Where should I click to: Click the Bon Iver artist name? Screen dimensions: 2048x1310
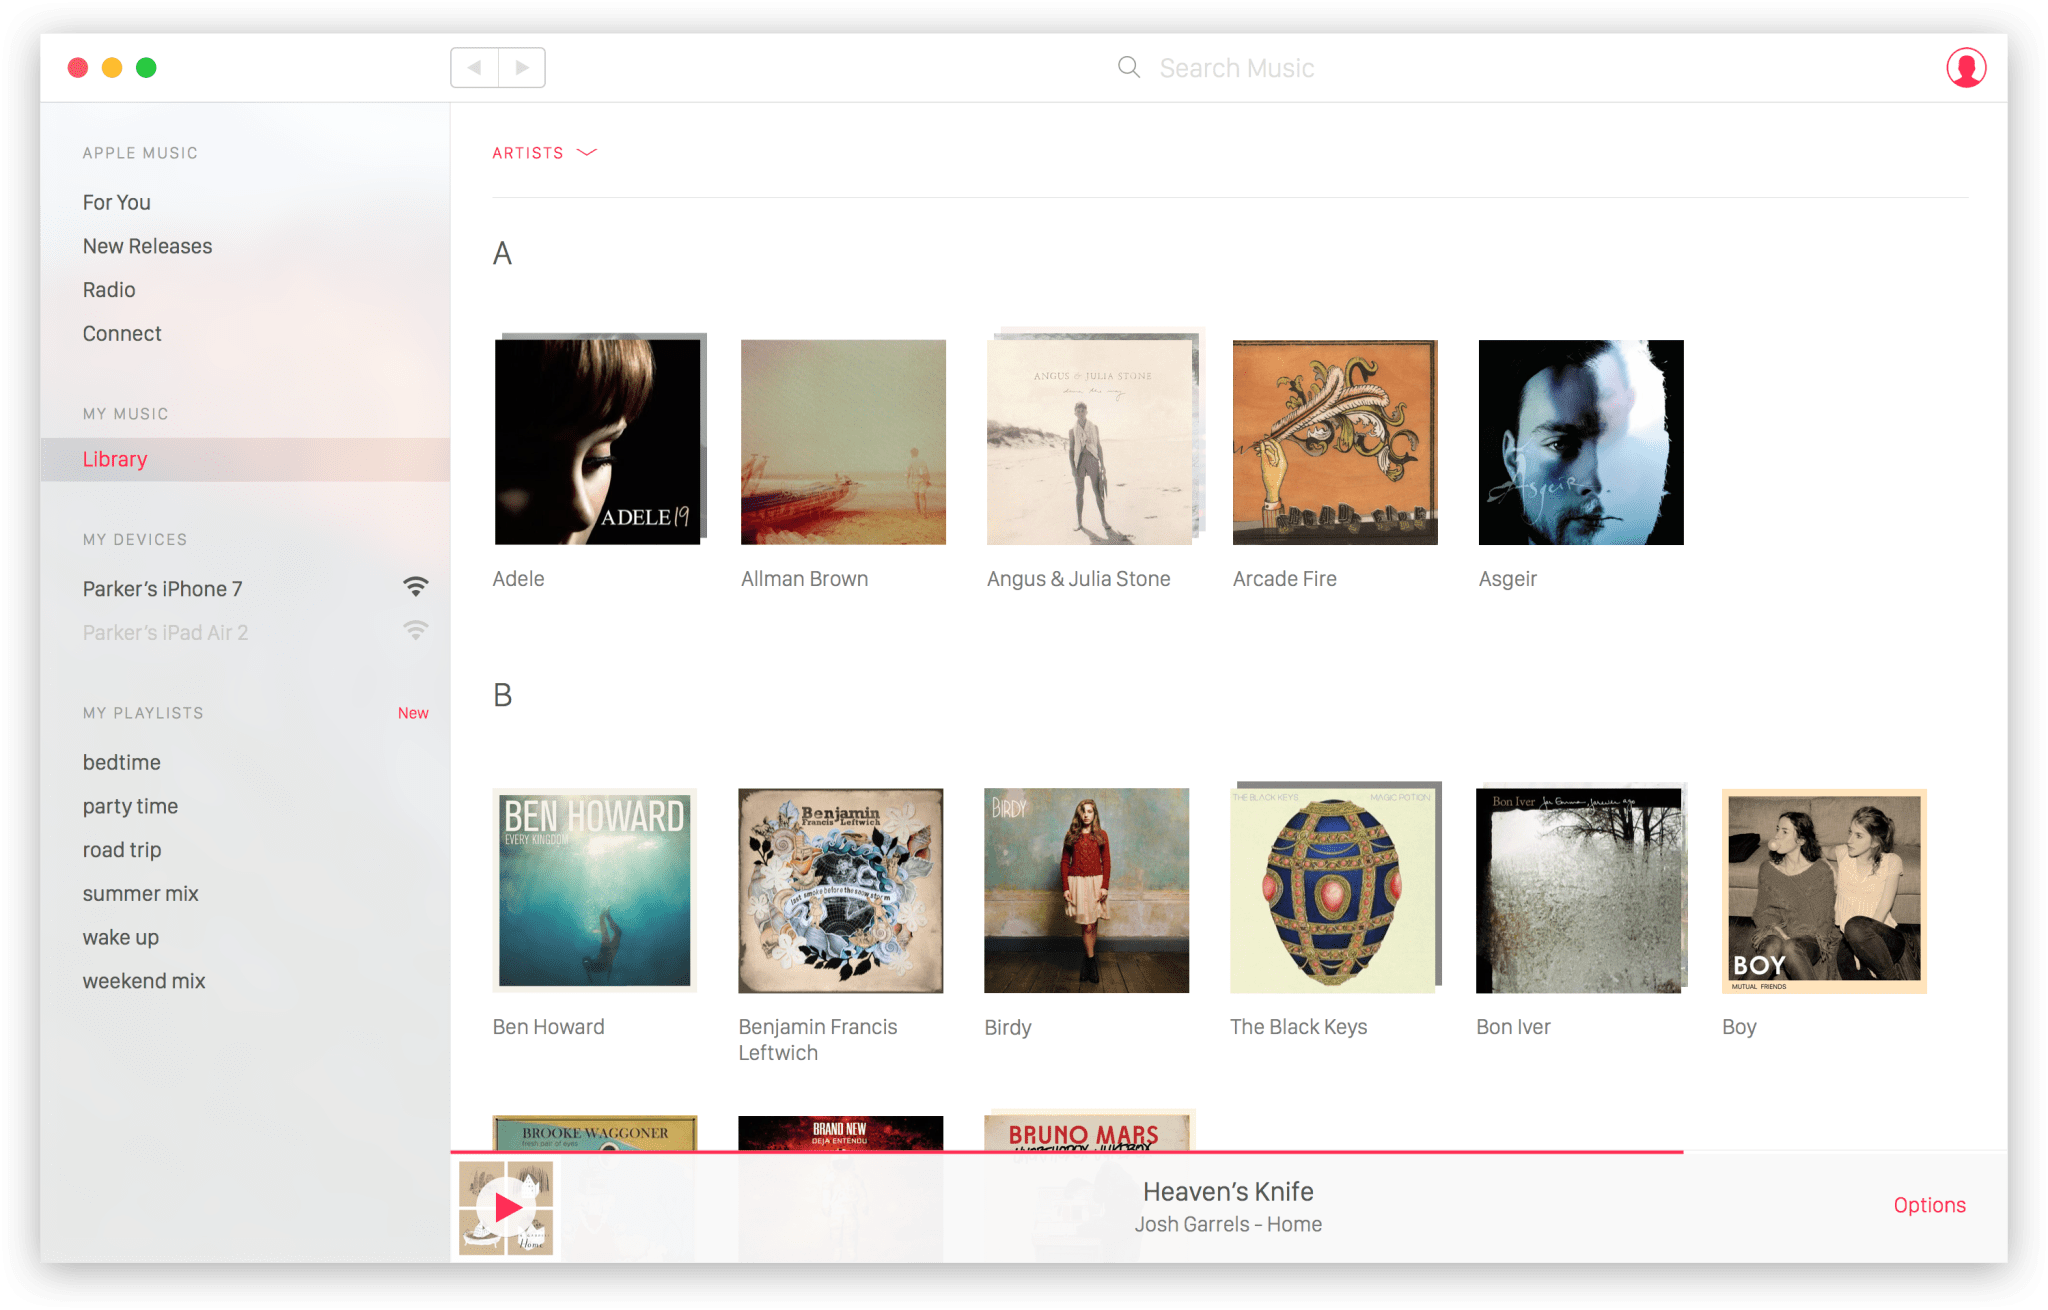[x=1513, y=1026]
